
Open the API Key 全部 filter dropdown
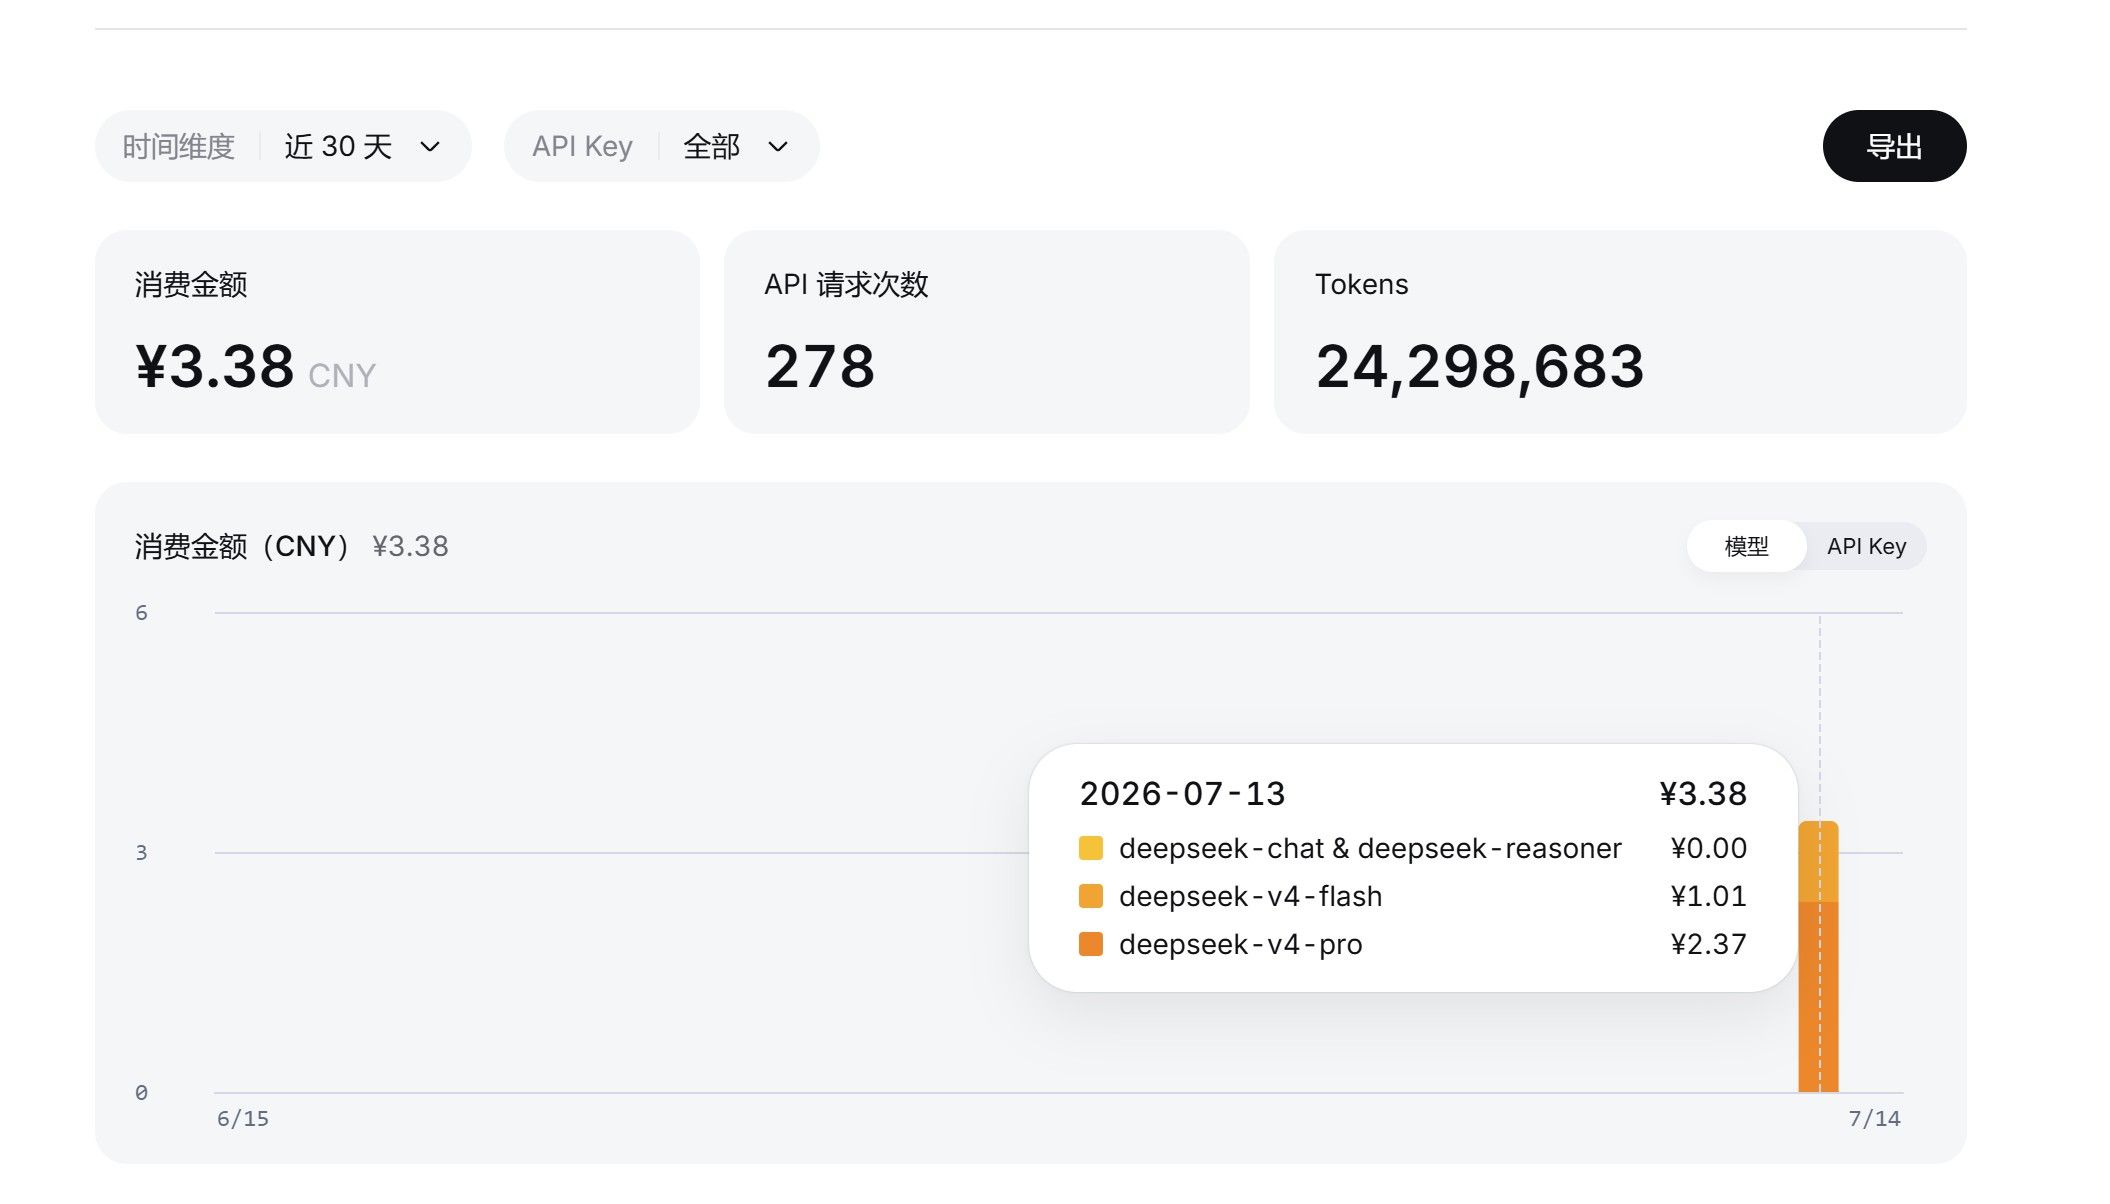tap(661, 146)
